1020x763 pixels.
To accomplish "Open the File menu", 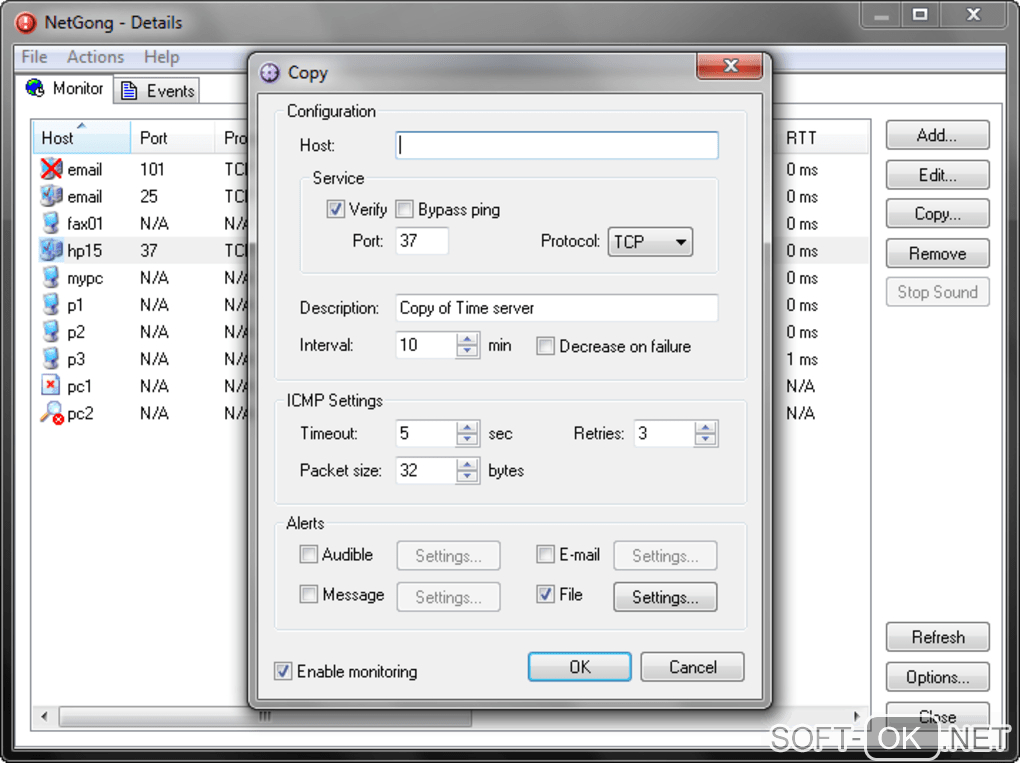I will tap(34, 57).
